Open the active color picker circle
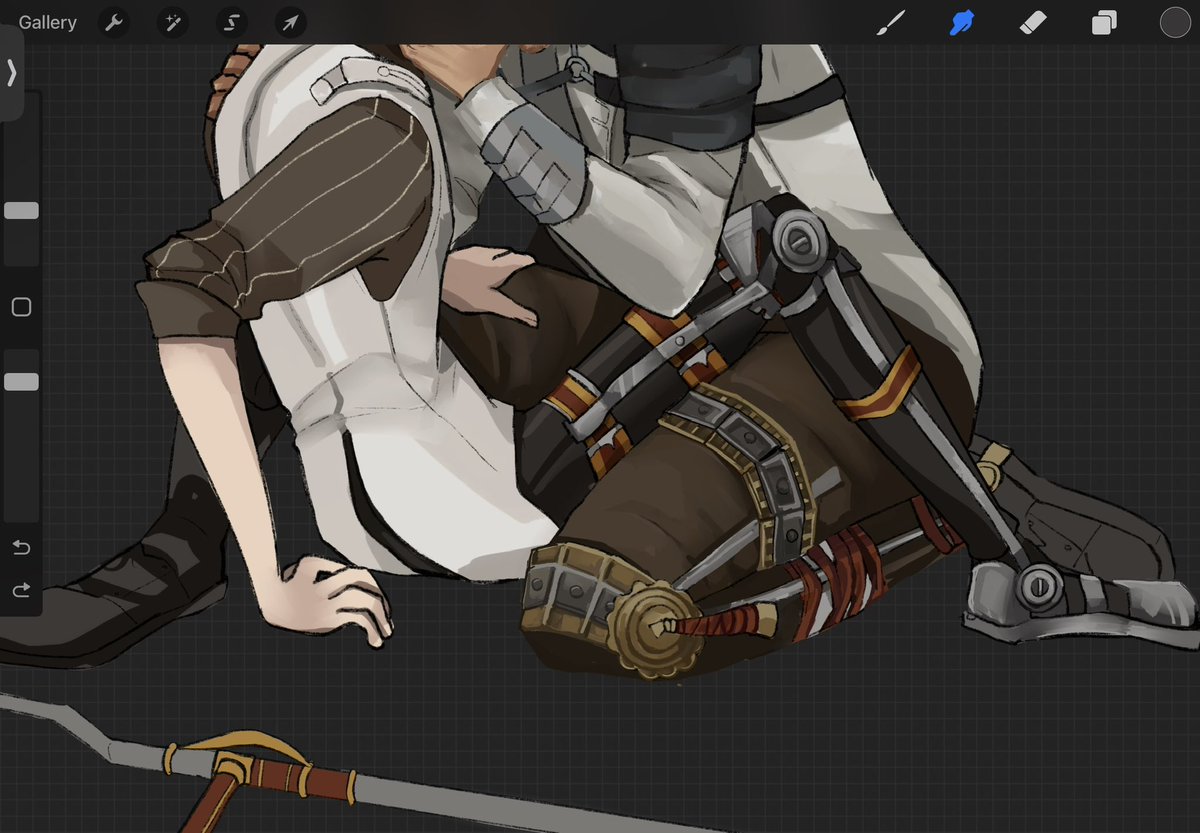Image resolution: width=1200 pixels, height=833 pixels. tap(1175, 22)
